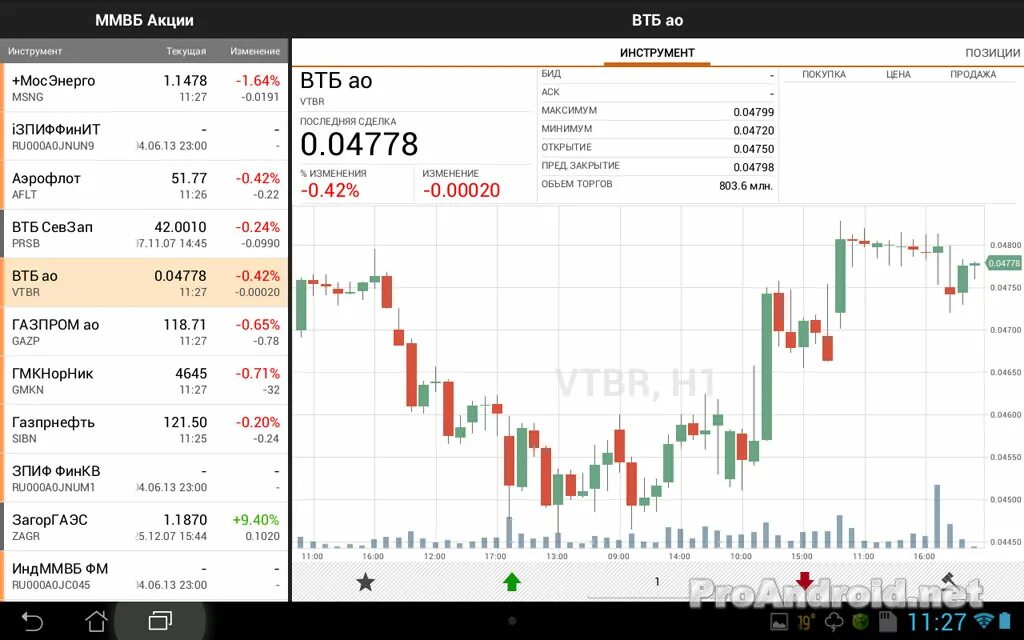
Task: Tap the АСК row in quote panel
Action: (657, 93)
